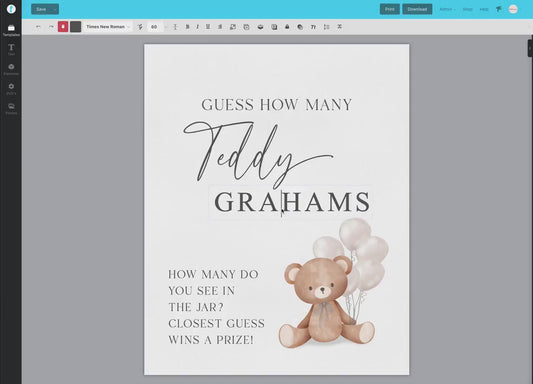The image size is (533, 384).
Task: Open the dark gray text color swatch
Action: (75, 27)
